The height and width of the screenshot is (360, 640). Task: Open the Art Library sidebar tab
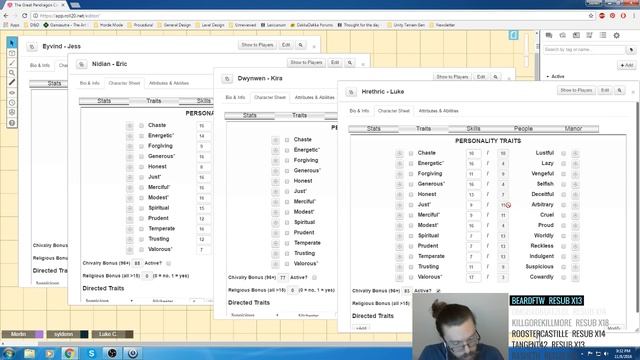click(x=562, y=36)
